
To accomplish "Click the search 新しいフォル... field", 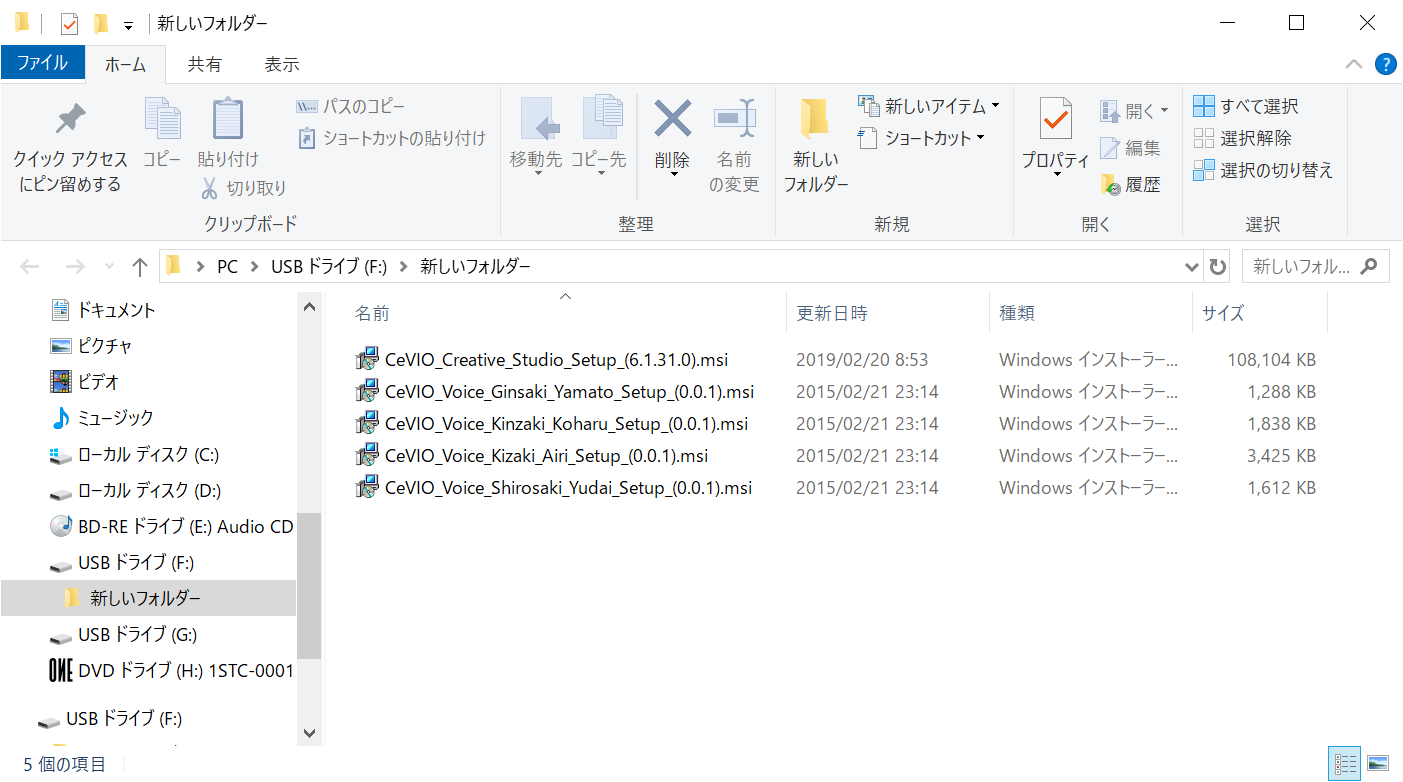I will [x=1315, y=267].
